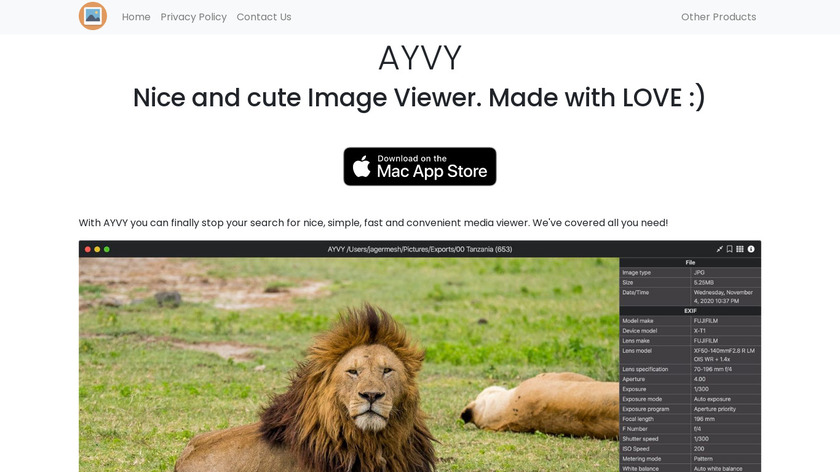Open the thumbnail grid icon in title bar
The height and width of the screenshot is (472, 840).
point(740,249)
